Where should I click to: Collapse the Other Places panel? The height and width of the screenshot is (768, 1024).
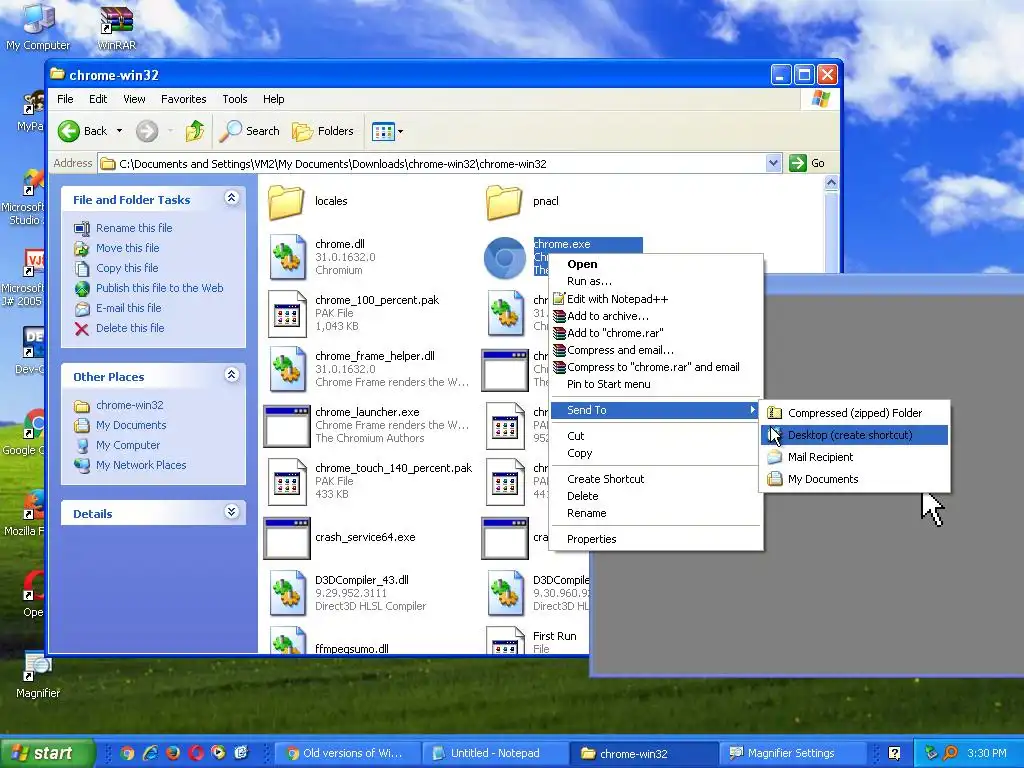point(231,374)
